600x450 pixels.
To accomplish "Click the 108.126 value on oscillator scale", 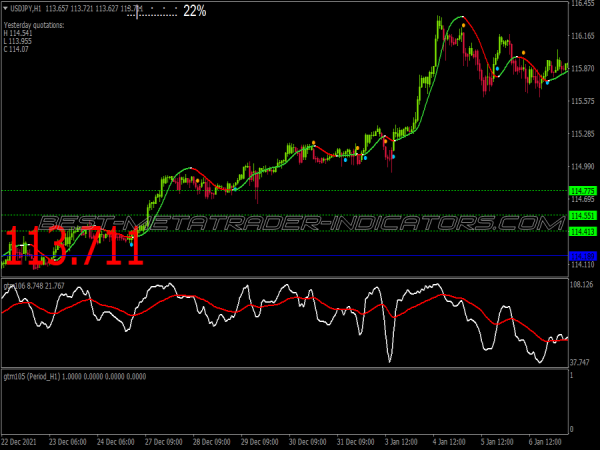I will [582, 286].
